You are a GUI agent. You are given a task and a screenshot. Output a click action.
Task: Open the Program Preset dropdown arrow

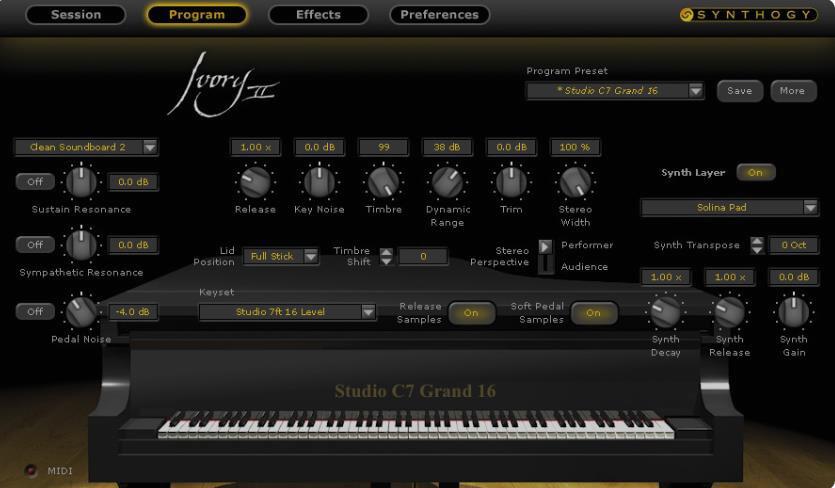[x=695, y=91]
